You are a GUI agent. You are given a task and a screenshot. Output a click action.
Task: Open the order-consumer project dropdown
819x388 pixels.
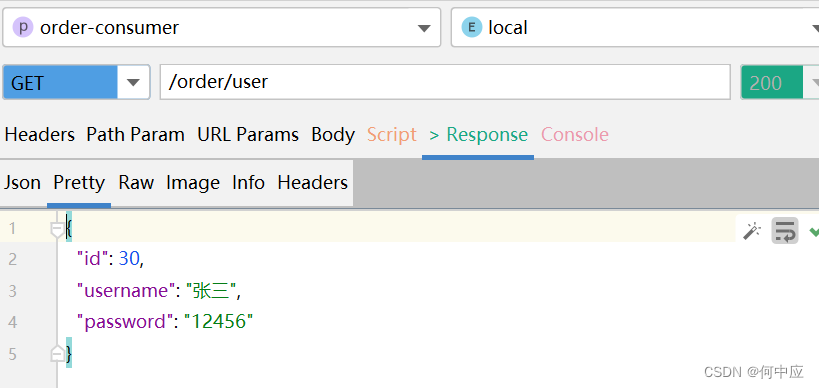click(x=221, y=27)
